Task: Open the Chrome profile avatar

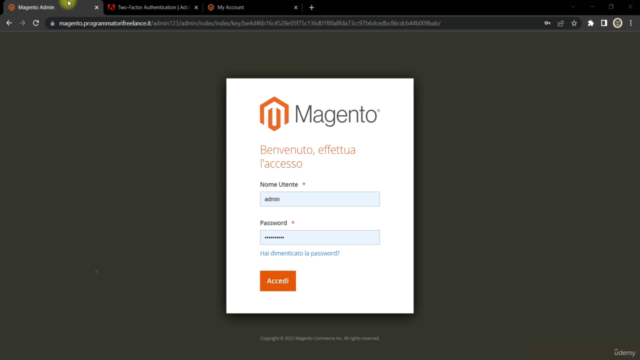Action: pos(618,23)
